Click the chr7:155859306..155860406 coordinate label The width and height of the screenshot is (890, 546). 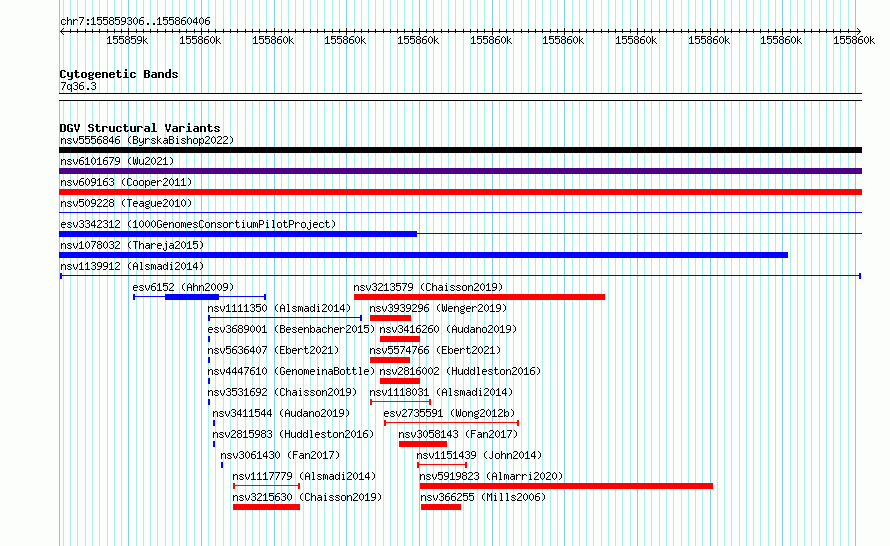135,21
